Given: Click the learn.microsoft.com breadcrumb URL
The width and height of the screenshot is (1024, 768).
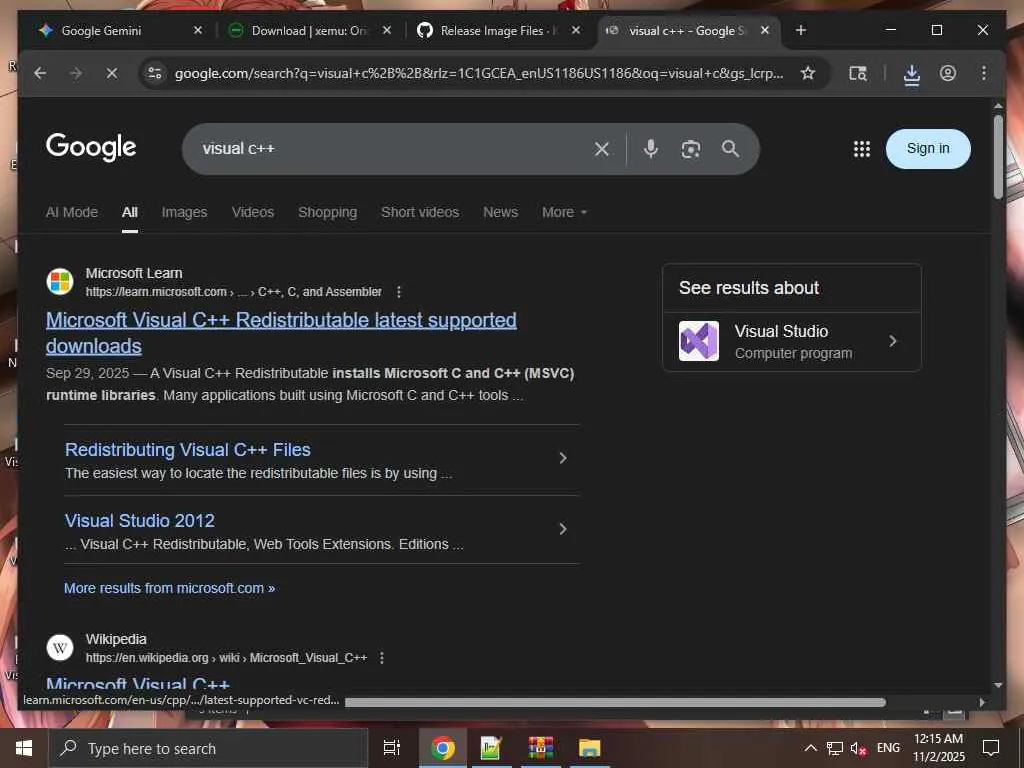Looking at the screenshot, I should point(233,292).
